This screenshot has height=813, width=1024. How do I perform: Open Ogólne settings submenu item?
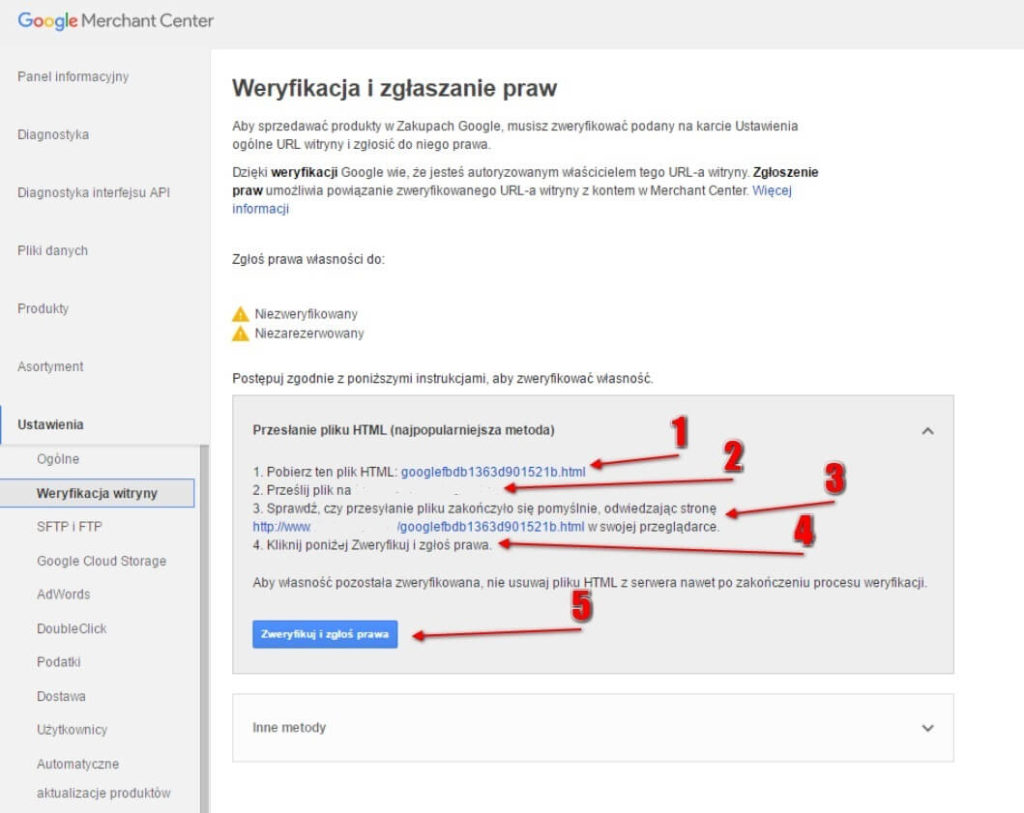pyautogui.click(x=58, y=459)
